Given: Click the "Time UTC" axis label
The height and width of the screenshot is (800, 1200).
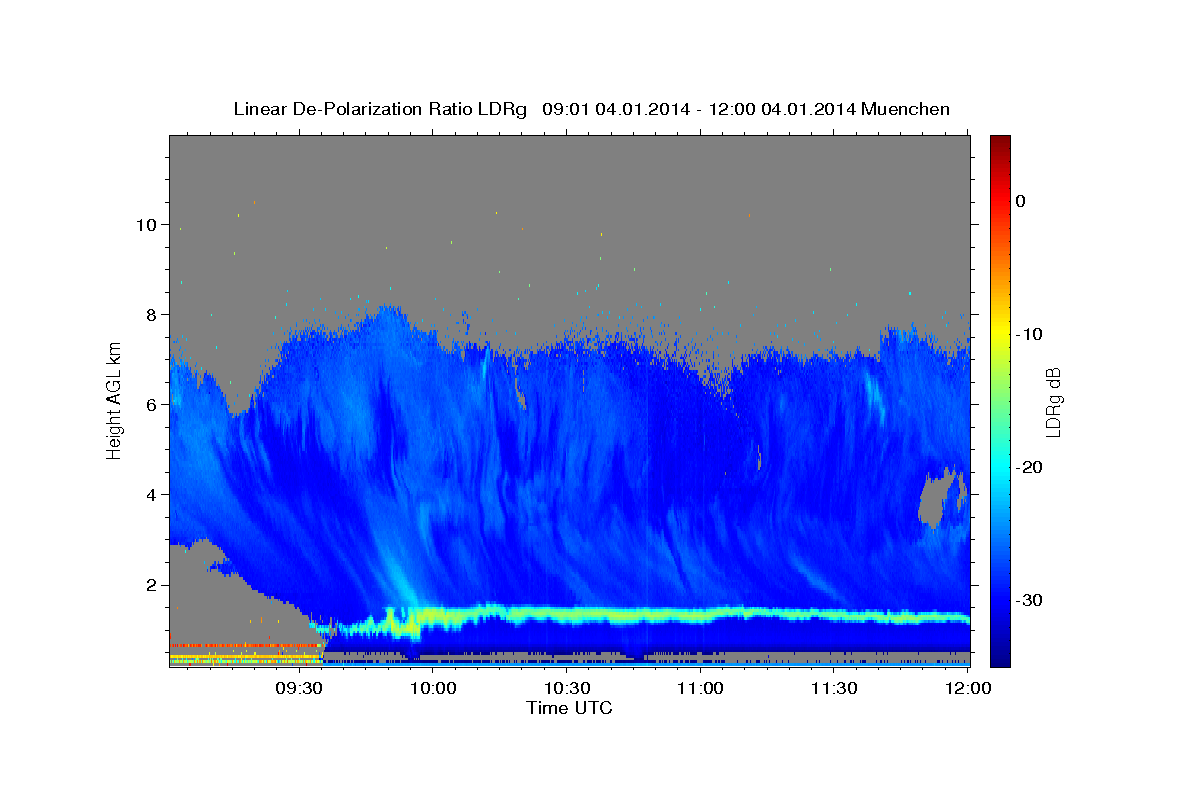Looking at the screenshot, I should pyautogui.click(x=569, y=708).
